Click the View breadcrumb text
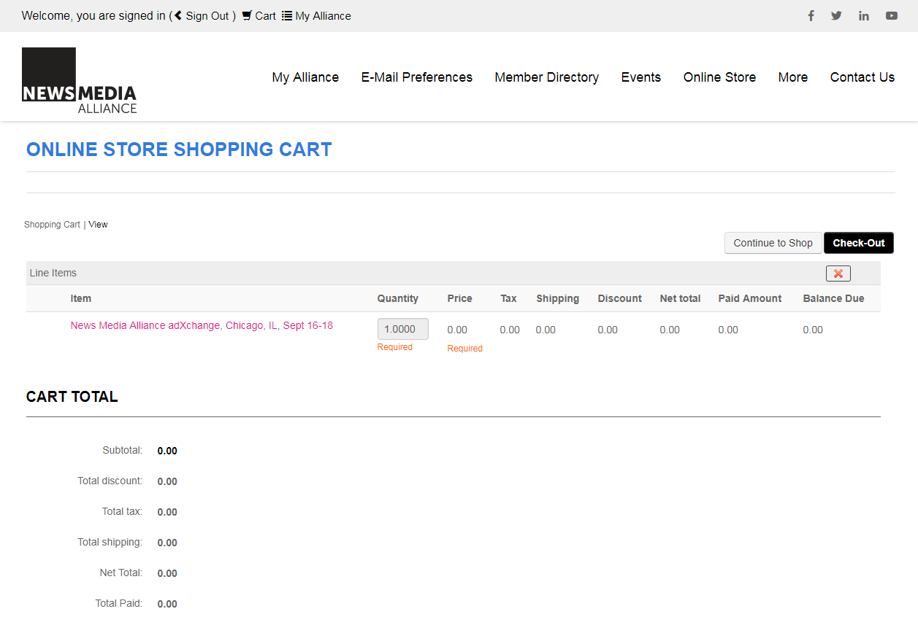The height and width of the screenshot is (617, 918). coord(98,225)
